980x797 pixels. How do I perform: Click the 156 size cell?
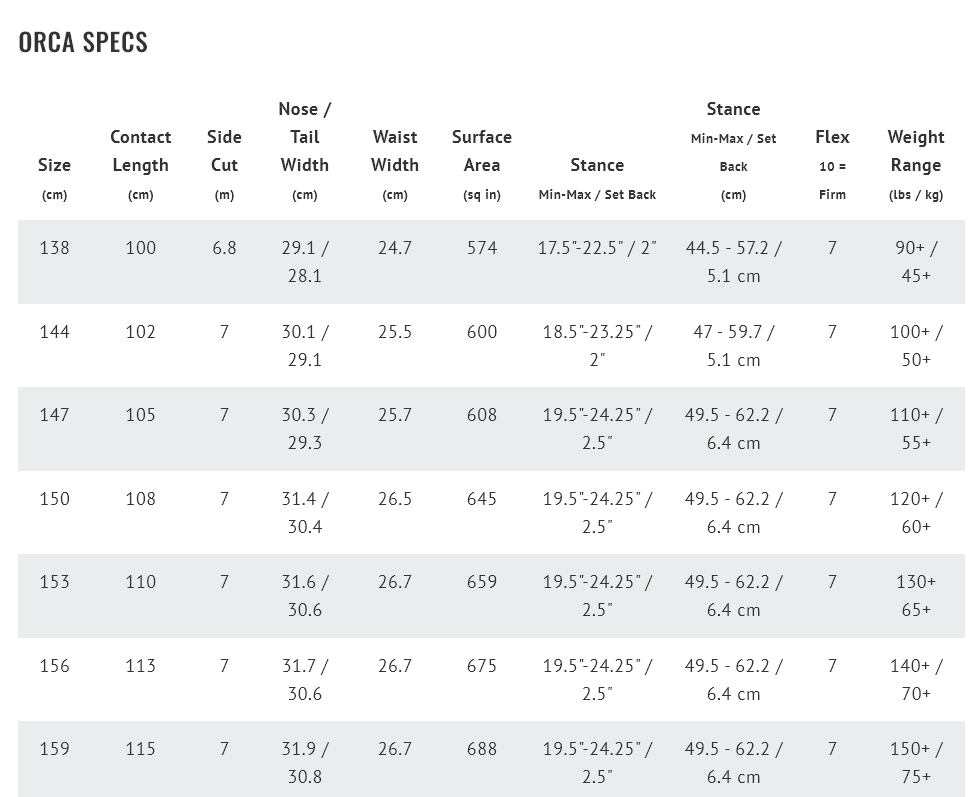point(54,665)
